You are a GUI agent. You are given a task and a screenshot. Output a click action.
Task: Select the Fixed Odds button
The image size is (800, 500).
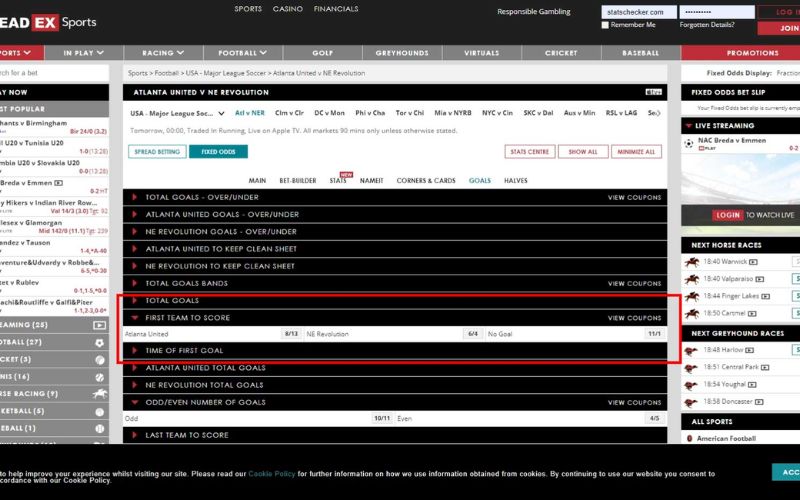pos(218,152)
